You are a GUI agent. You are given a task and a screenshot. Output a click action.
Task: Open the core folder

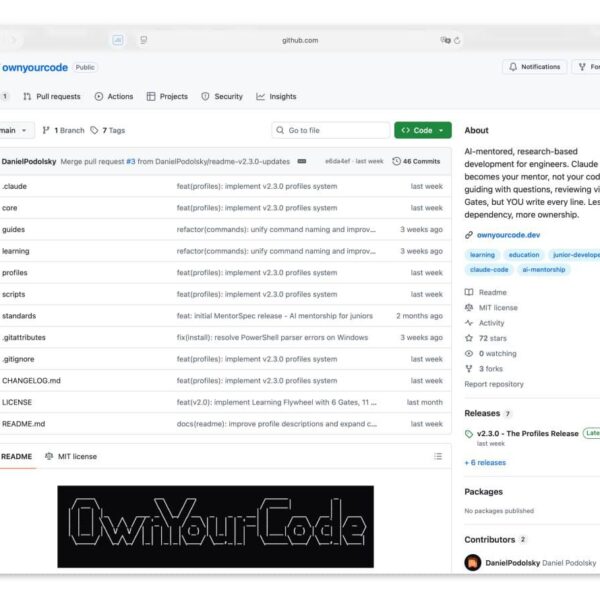pyautogui.click(x=10, y=208)
